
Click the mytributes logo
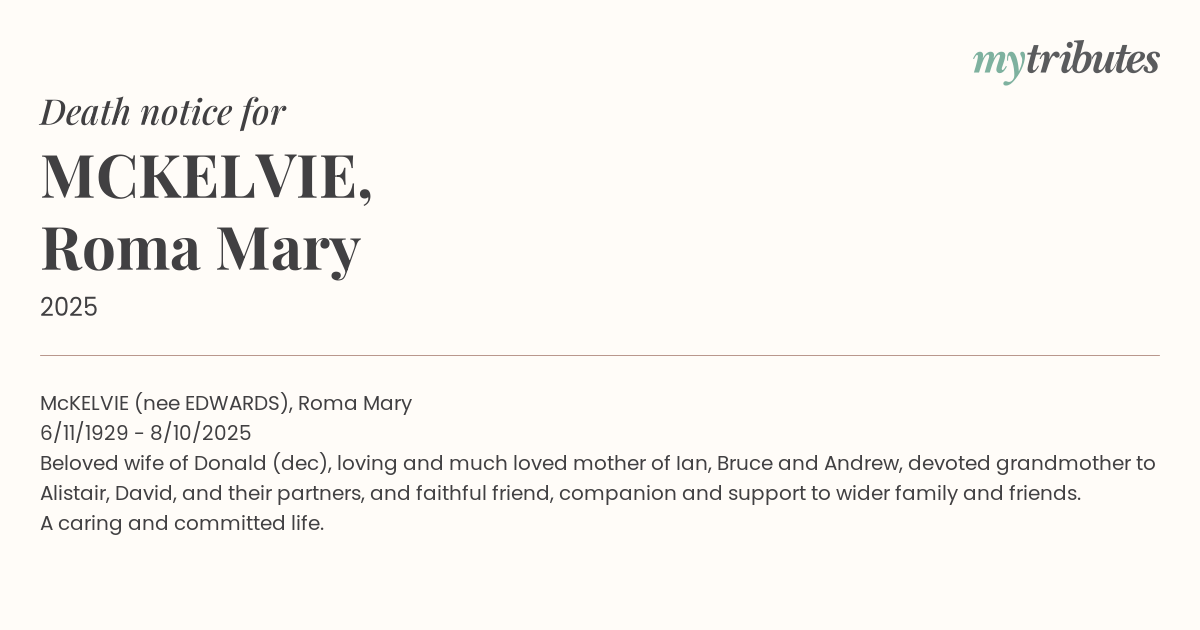tap(1066, 61)
